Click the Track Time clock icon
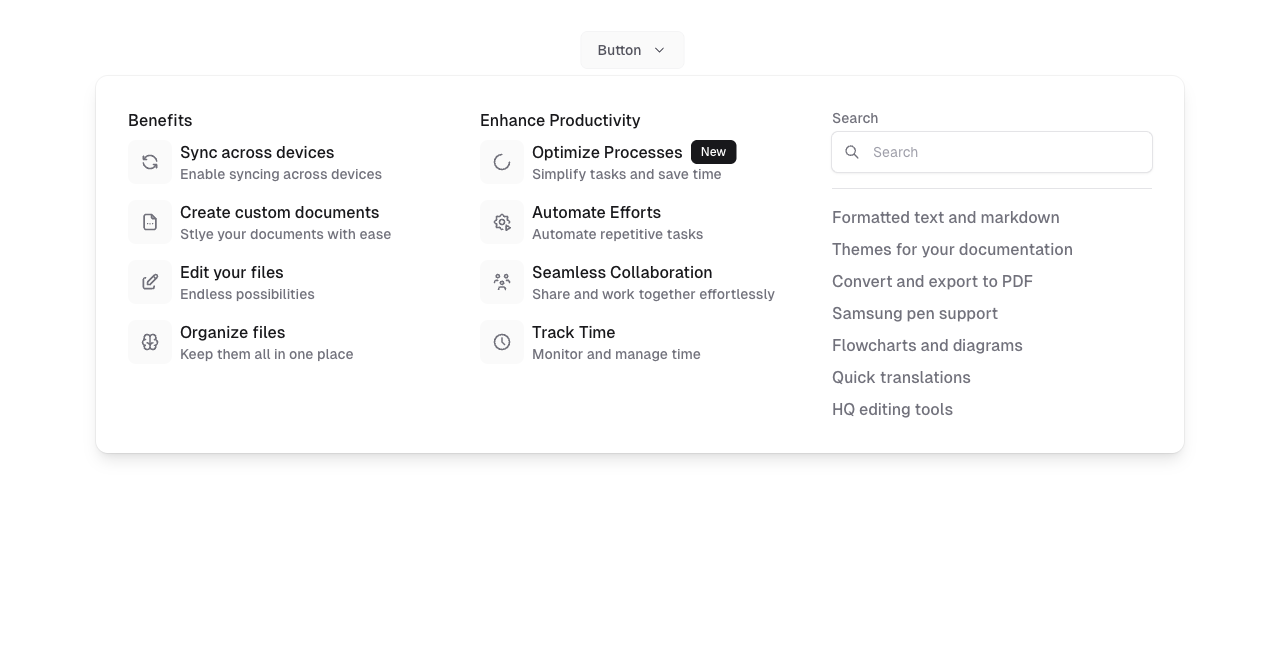Image resolution: width=1265 pixels, height=650 pixels. pyautogui.click(x=502, y=342)
